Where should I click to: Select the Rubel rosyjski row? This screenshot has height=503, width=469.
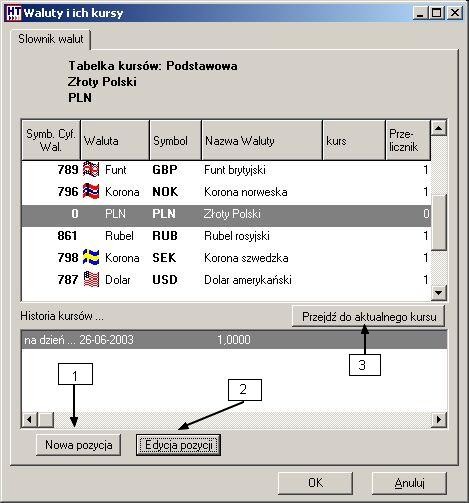[226, 236]
